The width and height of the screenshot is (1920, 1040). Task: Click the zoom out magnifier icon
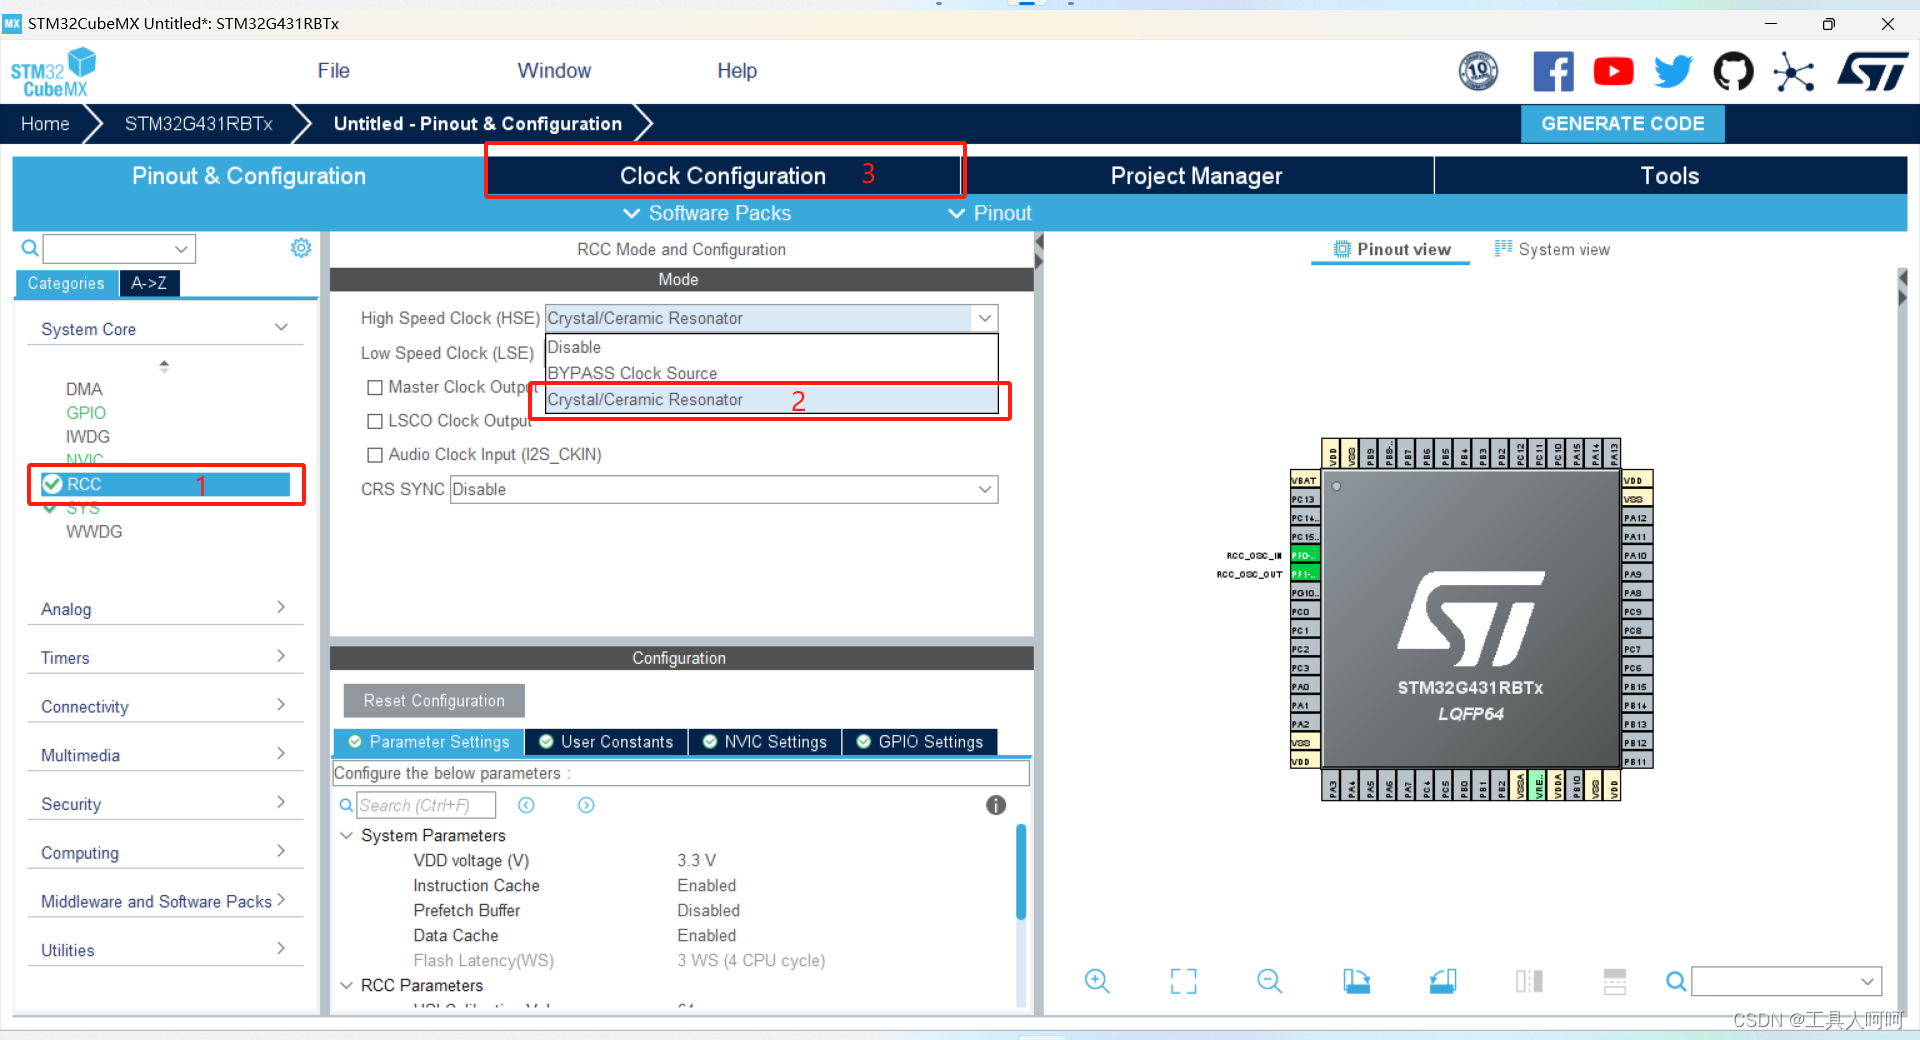pos(1269,981)
